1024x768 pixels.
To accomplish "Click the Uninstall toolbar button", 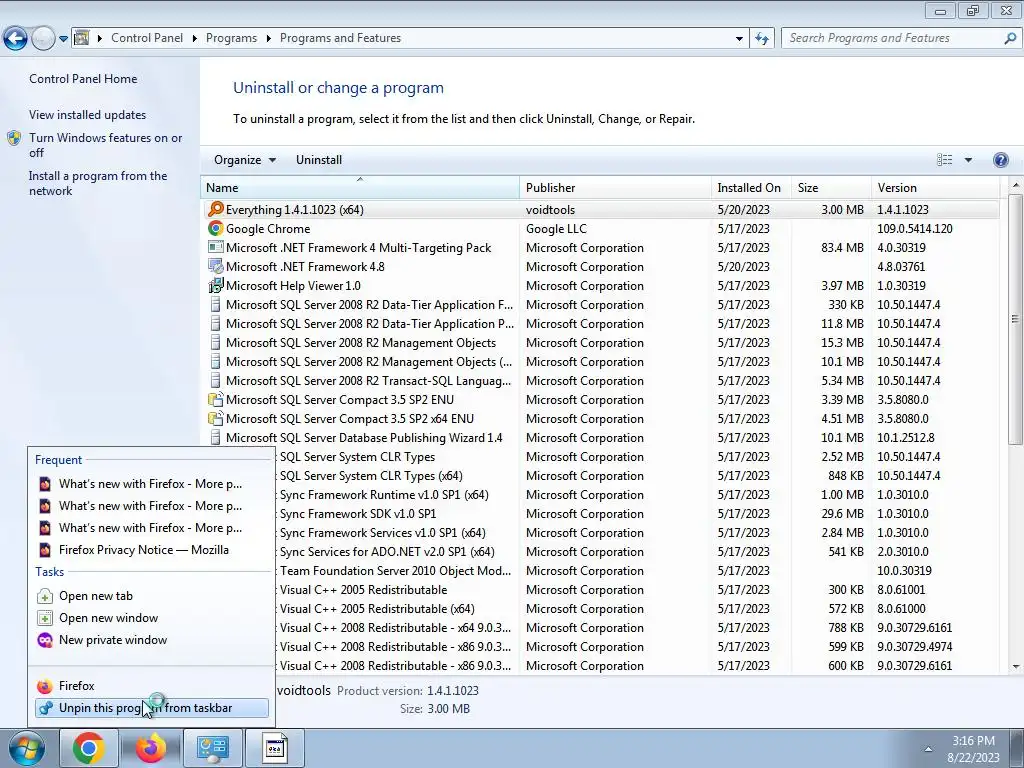I will tap(319, 160).
